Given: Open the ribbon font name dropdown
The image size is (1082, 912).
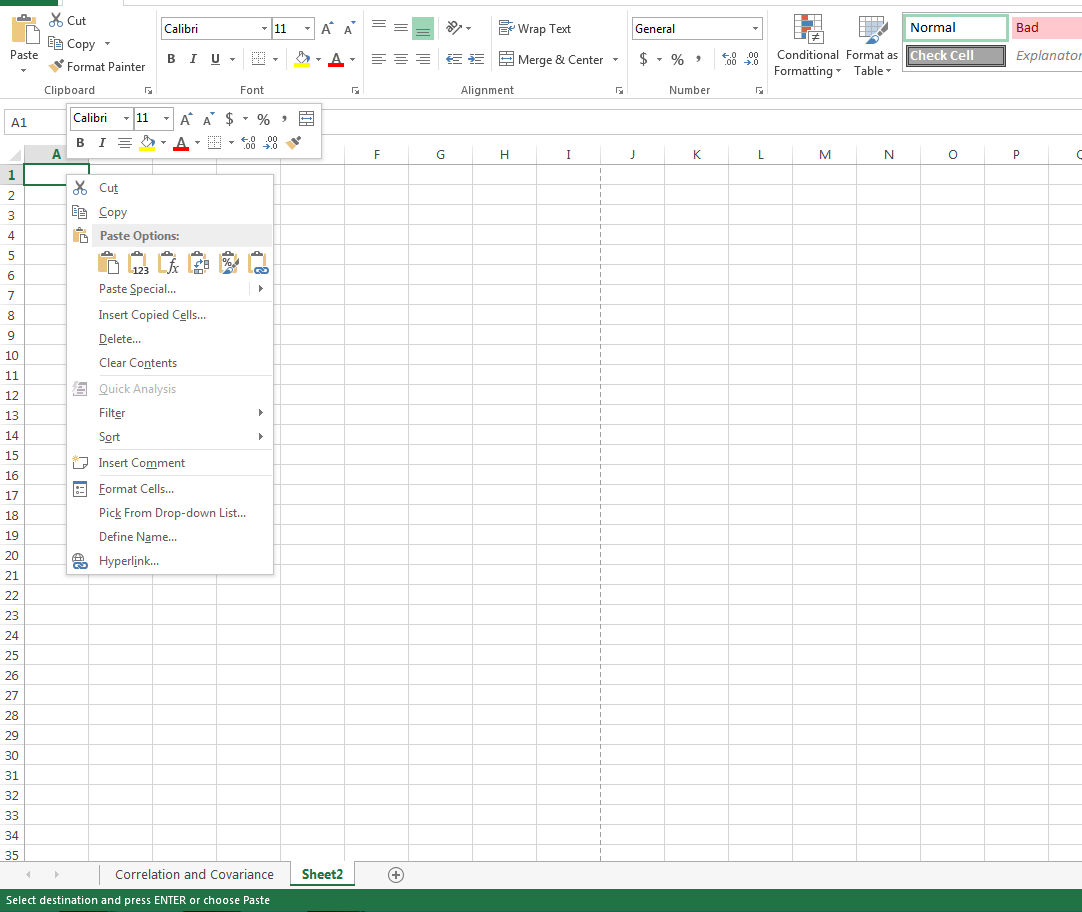Looking at the screenshot, I should pos(264,29).
